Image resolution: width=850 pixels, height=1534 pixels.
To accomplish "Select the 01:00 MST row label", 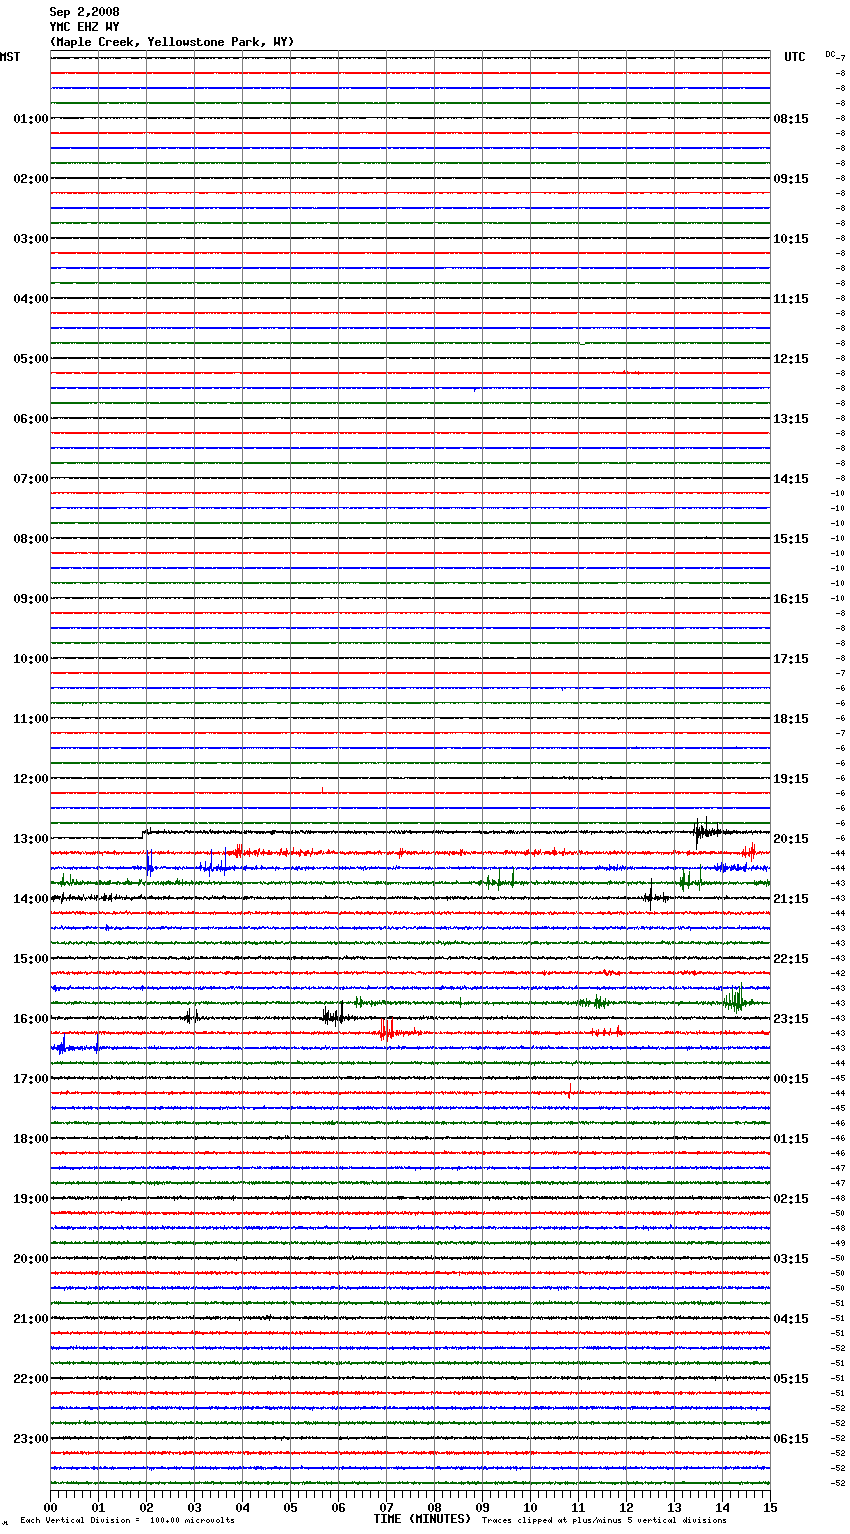I will coord(31,119).
